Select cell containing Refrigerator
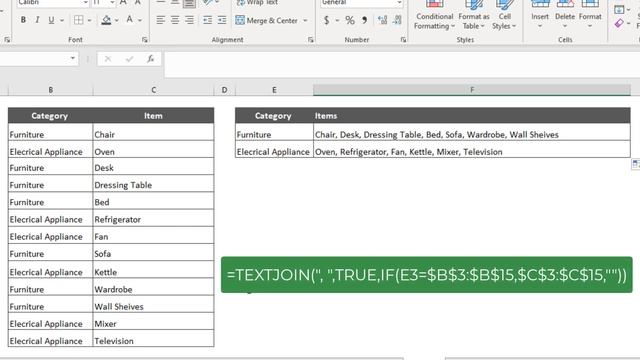This screenshot has width=640, height=360. click(153, 219)
